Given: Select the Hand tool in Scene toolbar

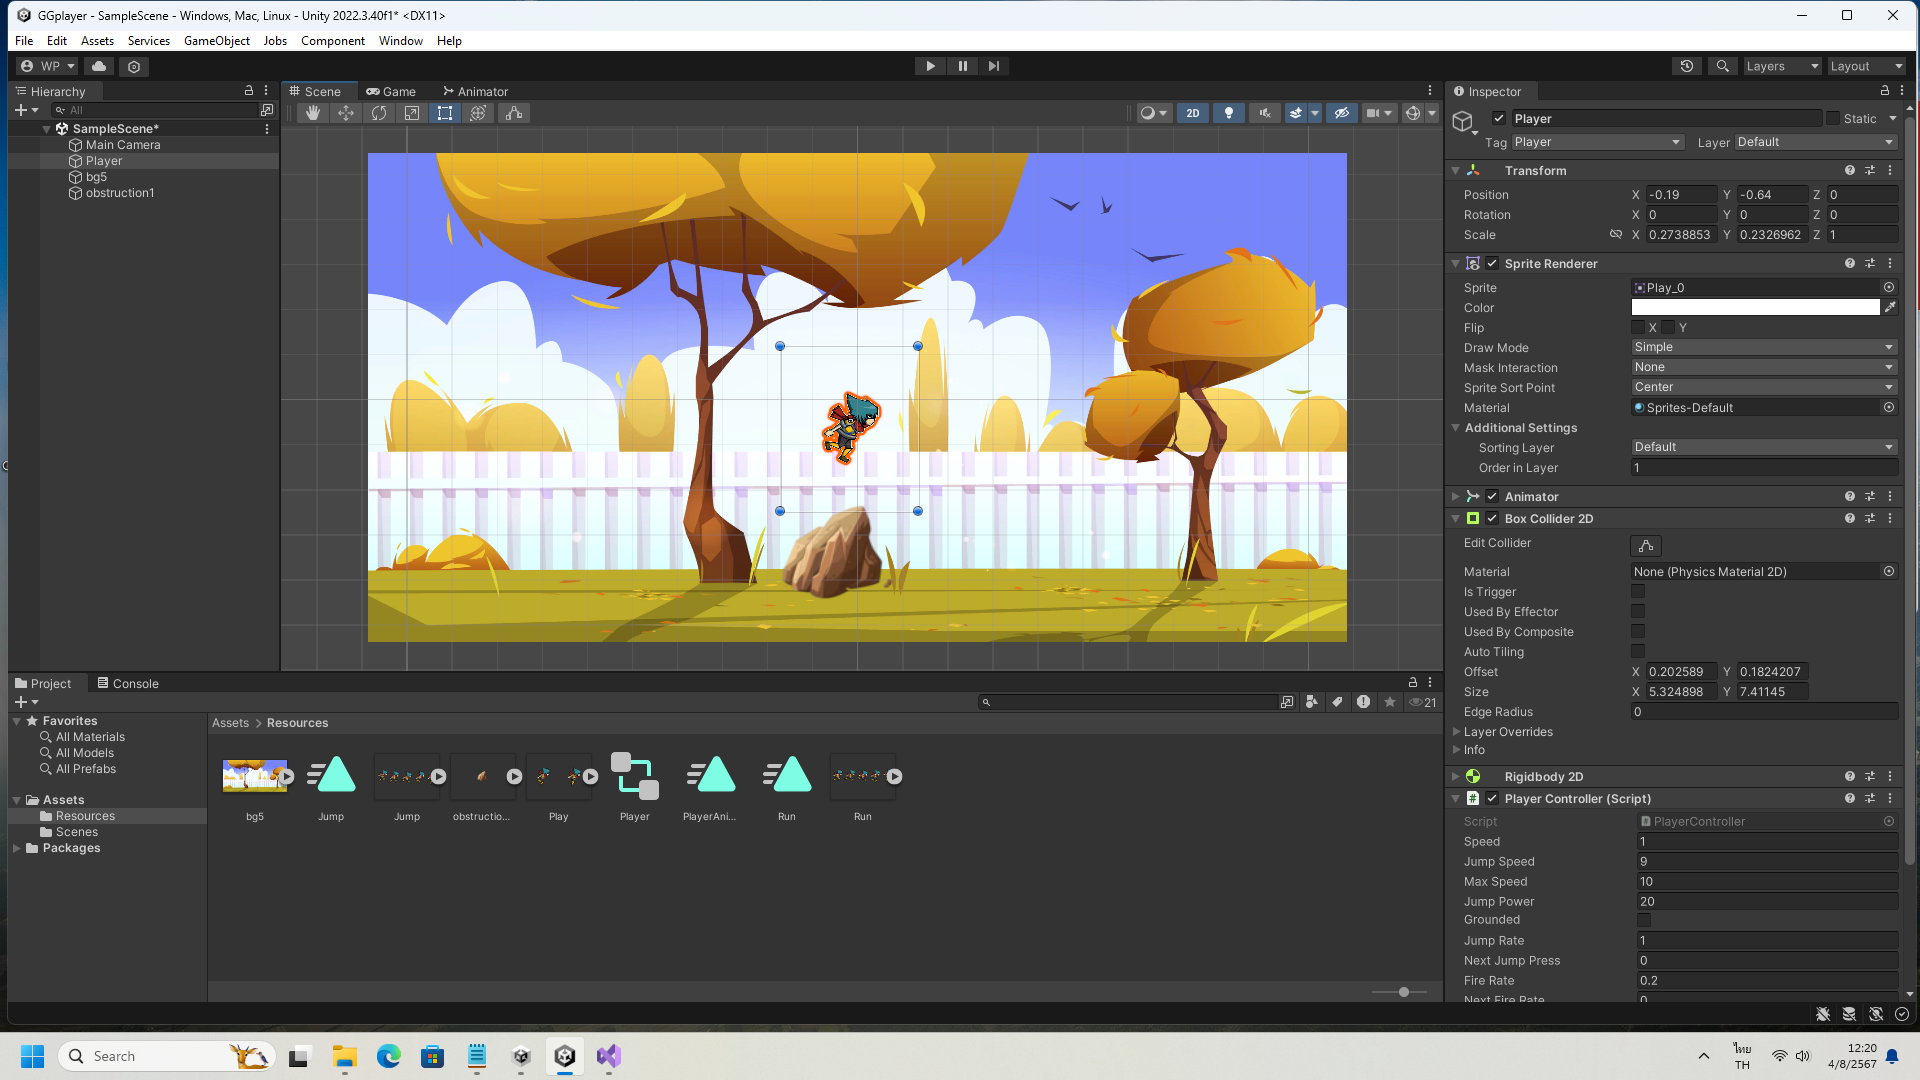Looking at the screenshot, I should (312, 113).
